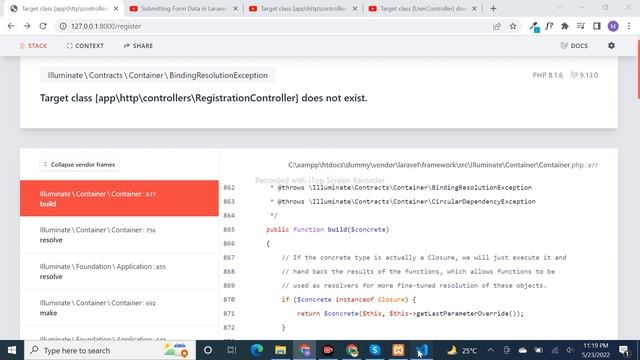View site information icon in address bar
Screen dimensions: 640x360
pyautogui.click(x=63, y=26)
